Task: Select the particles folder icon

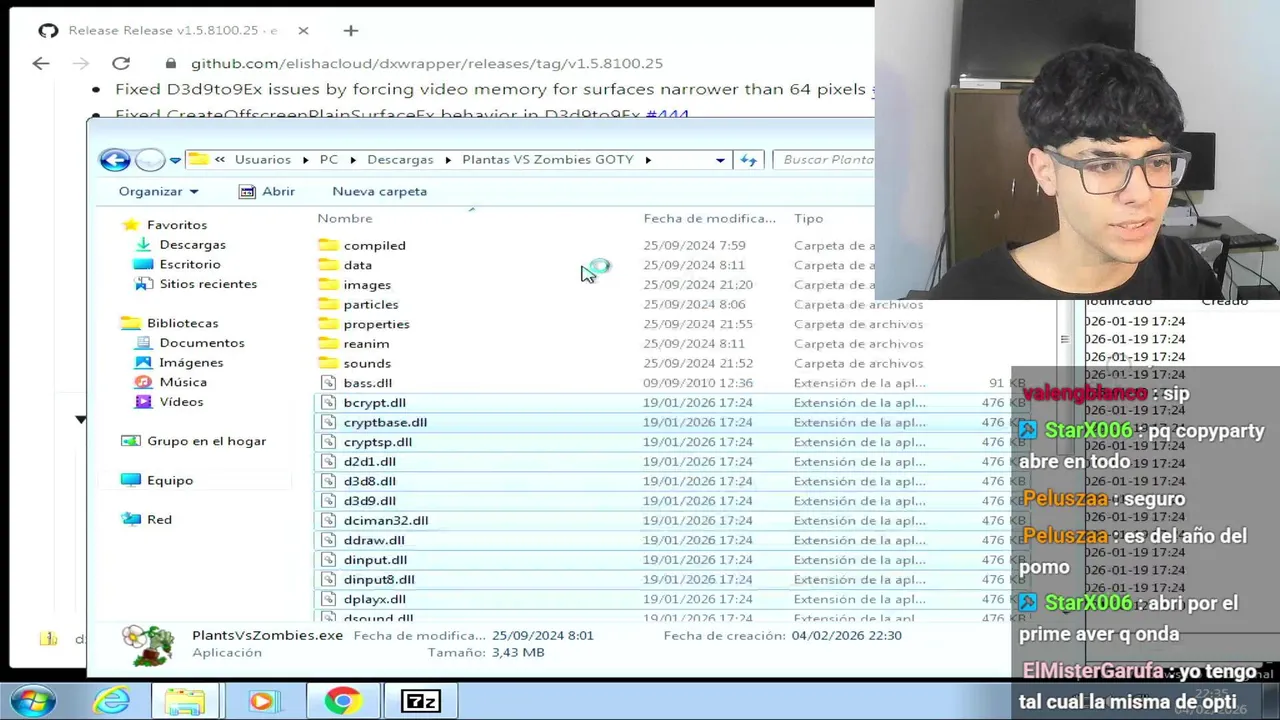Action: pyautogui.click(x=329, y=304)
